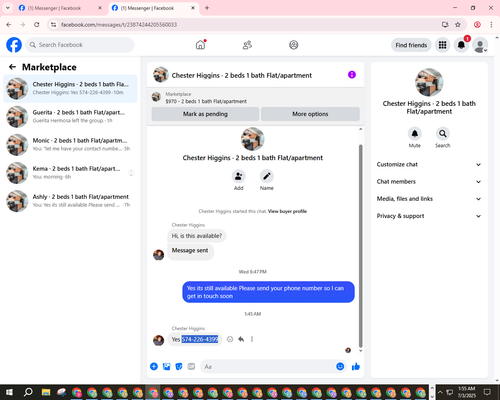This screenshot has width=500, height=400.
Task: Open the Guerita conversation in list
Action: point(70,117)
